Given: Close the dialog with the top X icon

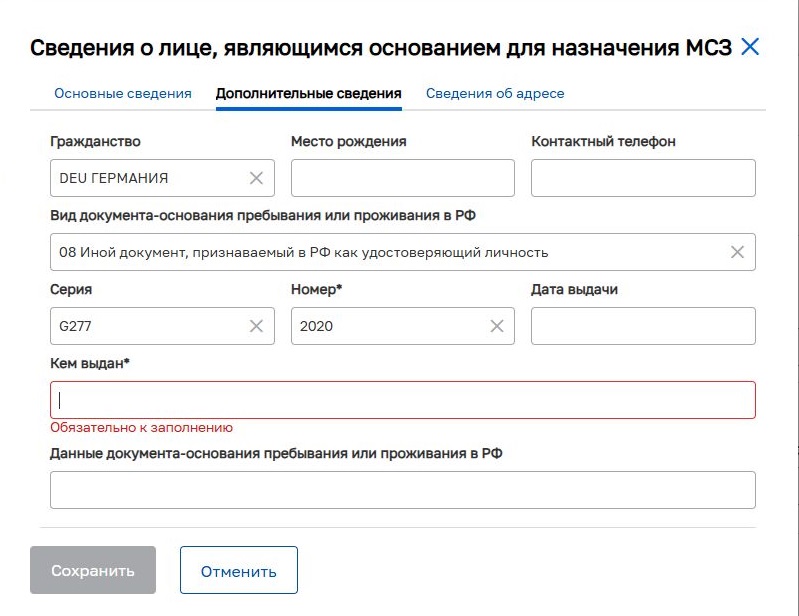Looking at the screenshot, I should click(750, 46).
